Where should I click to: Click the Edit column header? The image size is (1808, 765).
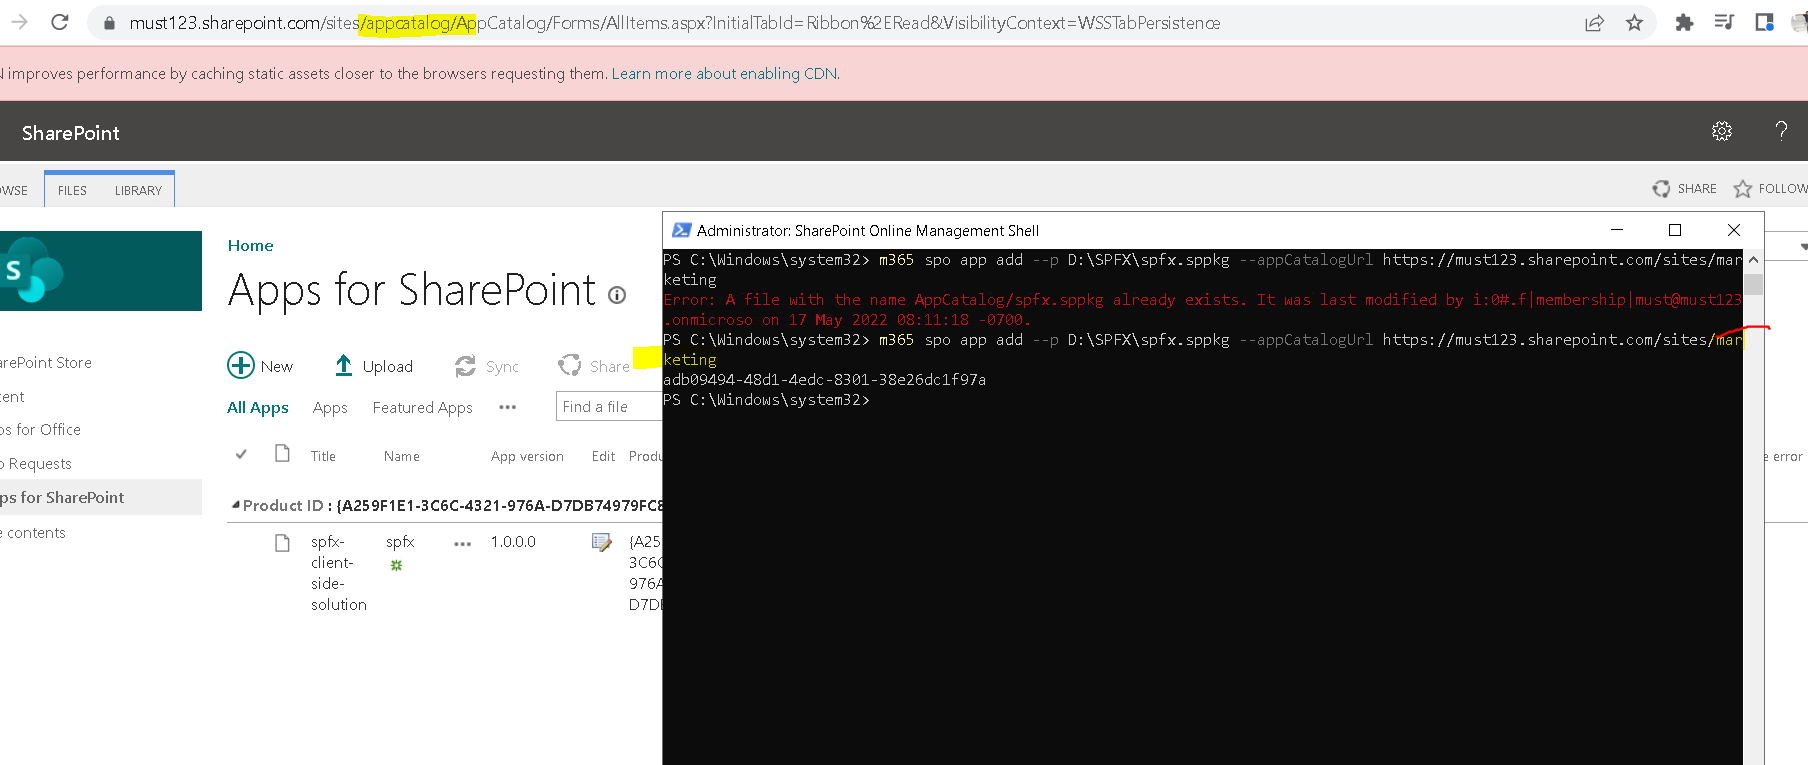(x=603, y=456)
